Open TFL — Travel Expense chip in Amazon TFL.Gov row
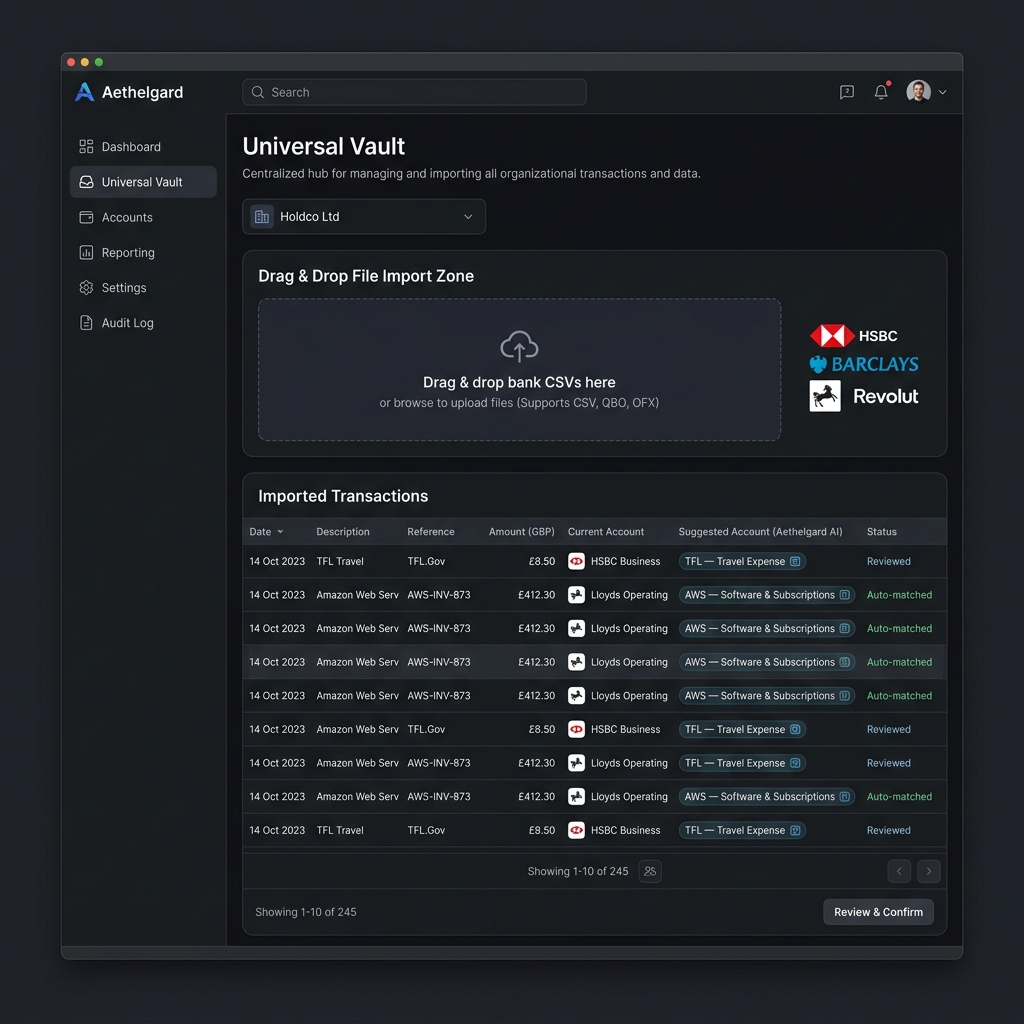 tap(742, 729)
